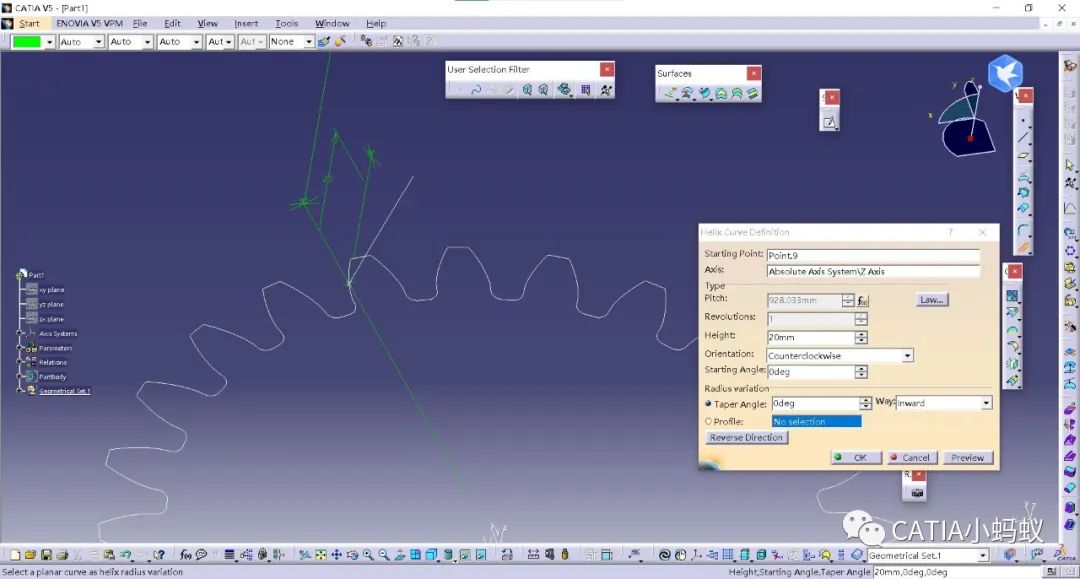
Task: Click the What's This help icon
Action: point(159,555)
